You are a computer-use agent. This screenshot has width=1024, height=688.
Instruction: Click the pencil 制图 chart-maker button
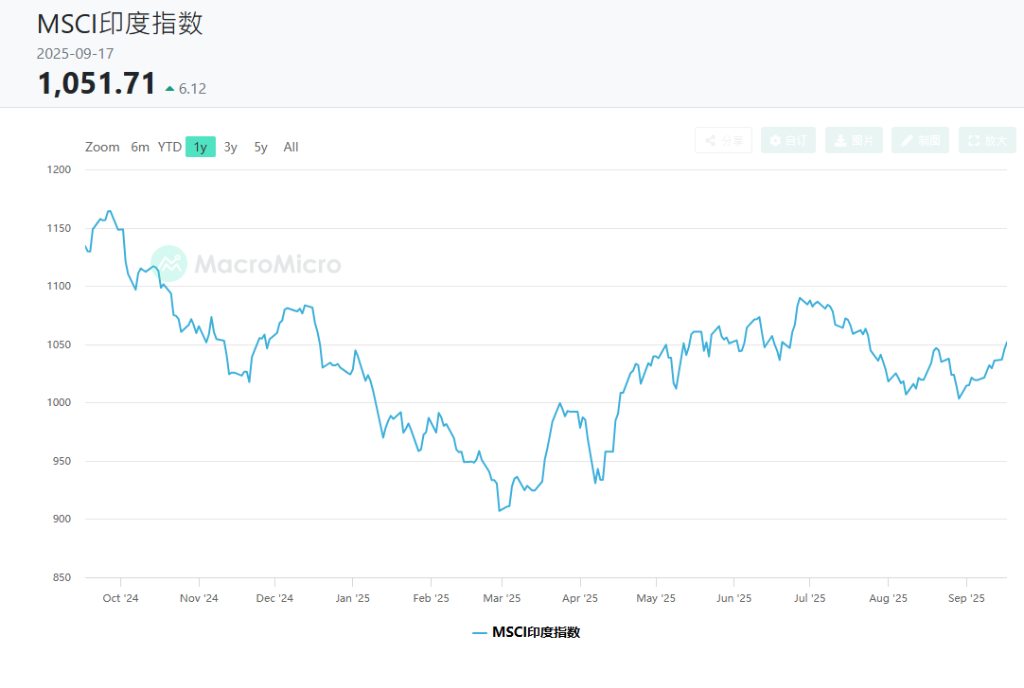921,141
